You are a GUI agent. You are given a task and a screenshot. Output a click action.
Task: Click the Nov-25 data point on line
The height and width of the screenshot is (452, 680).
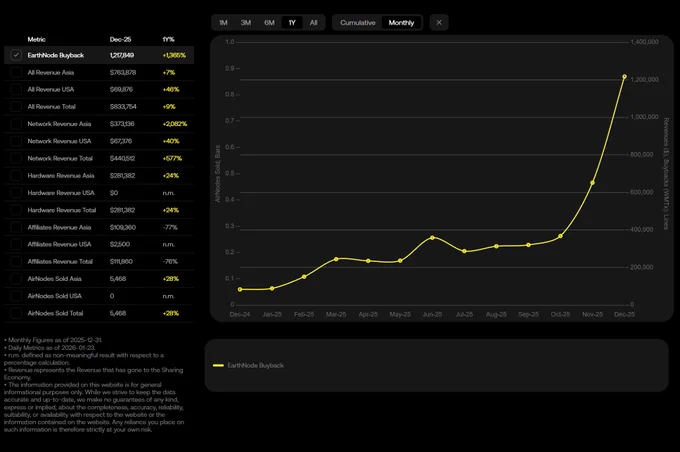coord(592,183)
